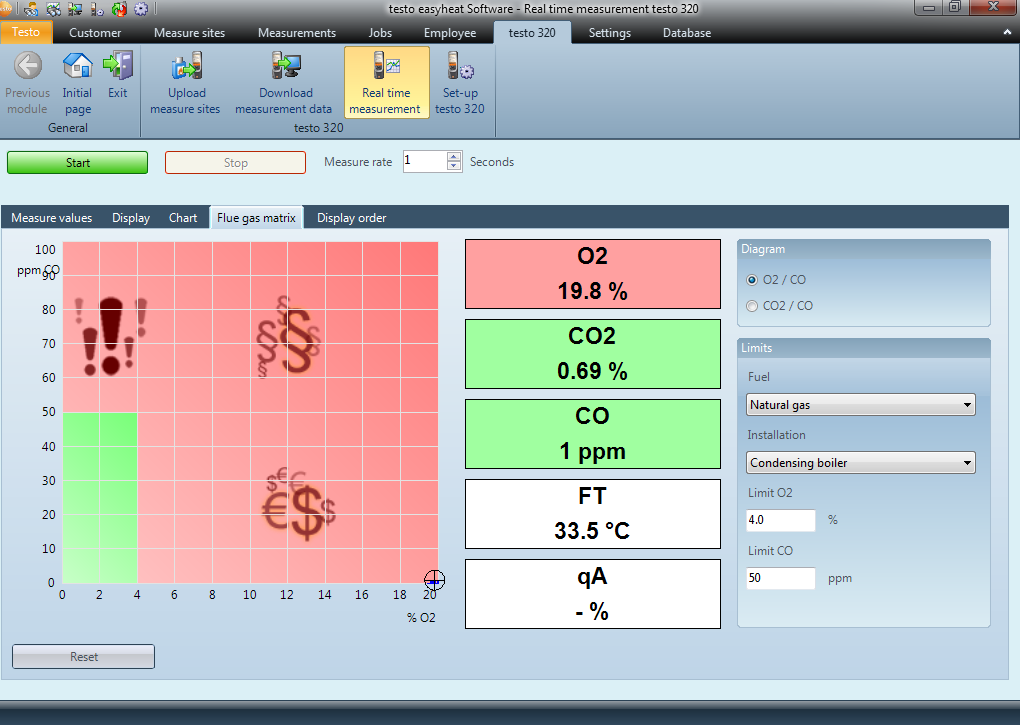Click the measurement search binoculars icon in title bar
Image resolution: width=1020 pixels, height=725 pixels.
(53, 9)
